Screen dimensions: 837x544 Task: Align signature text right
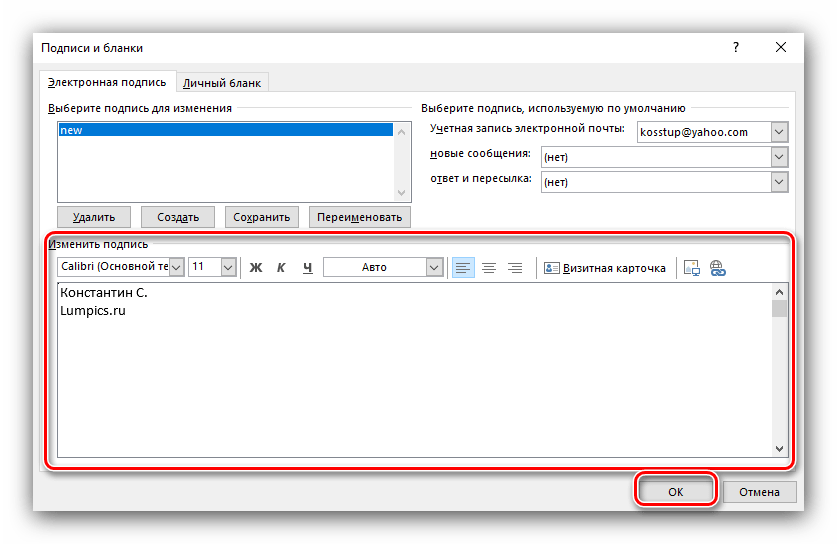(x=515, y=267)
